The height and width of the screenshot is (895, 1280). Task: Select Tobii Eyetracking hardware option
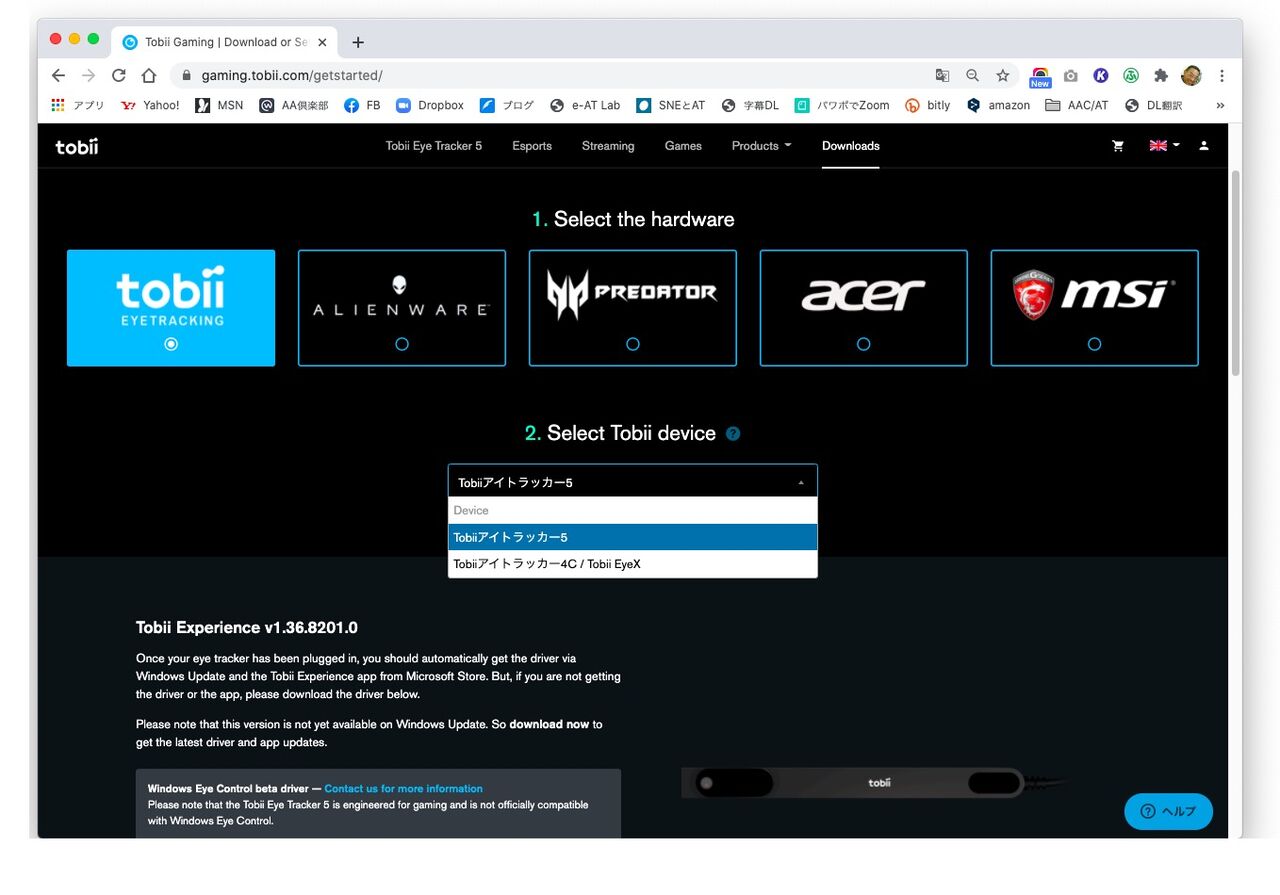(171, 308)
